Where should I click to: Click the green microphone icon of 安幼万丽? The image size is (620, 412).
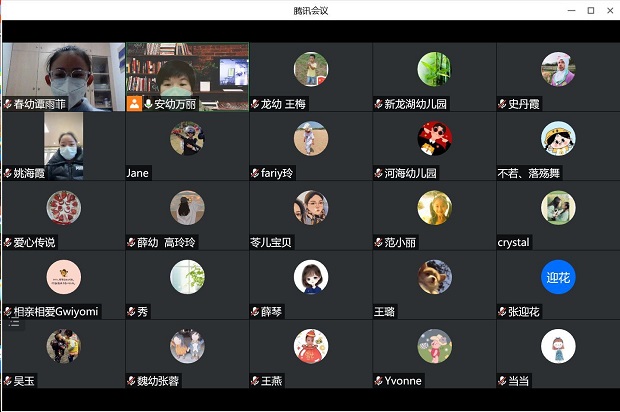tap(149, 104)
